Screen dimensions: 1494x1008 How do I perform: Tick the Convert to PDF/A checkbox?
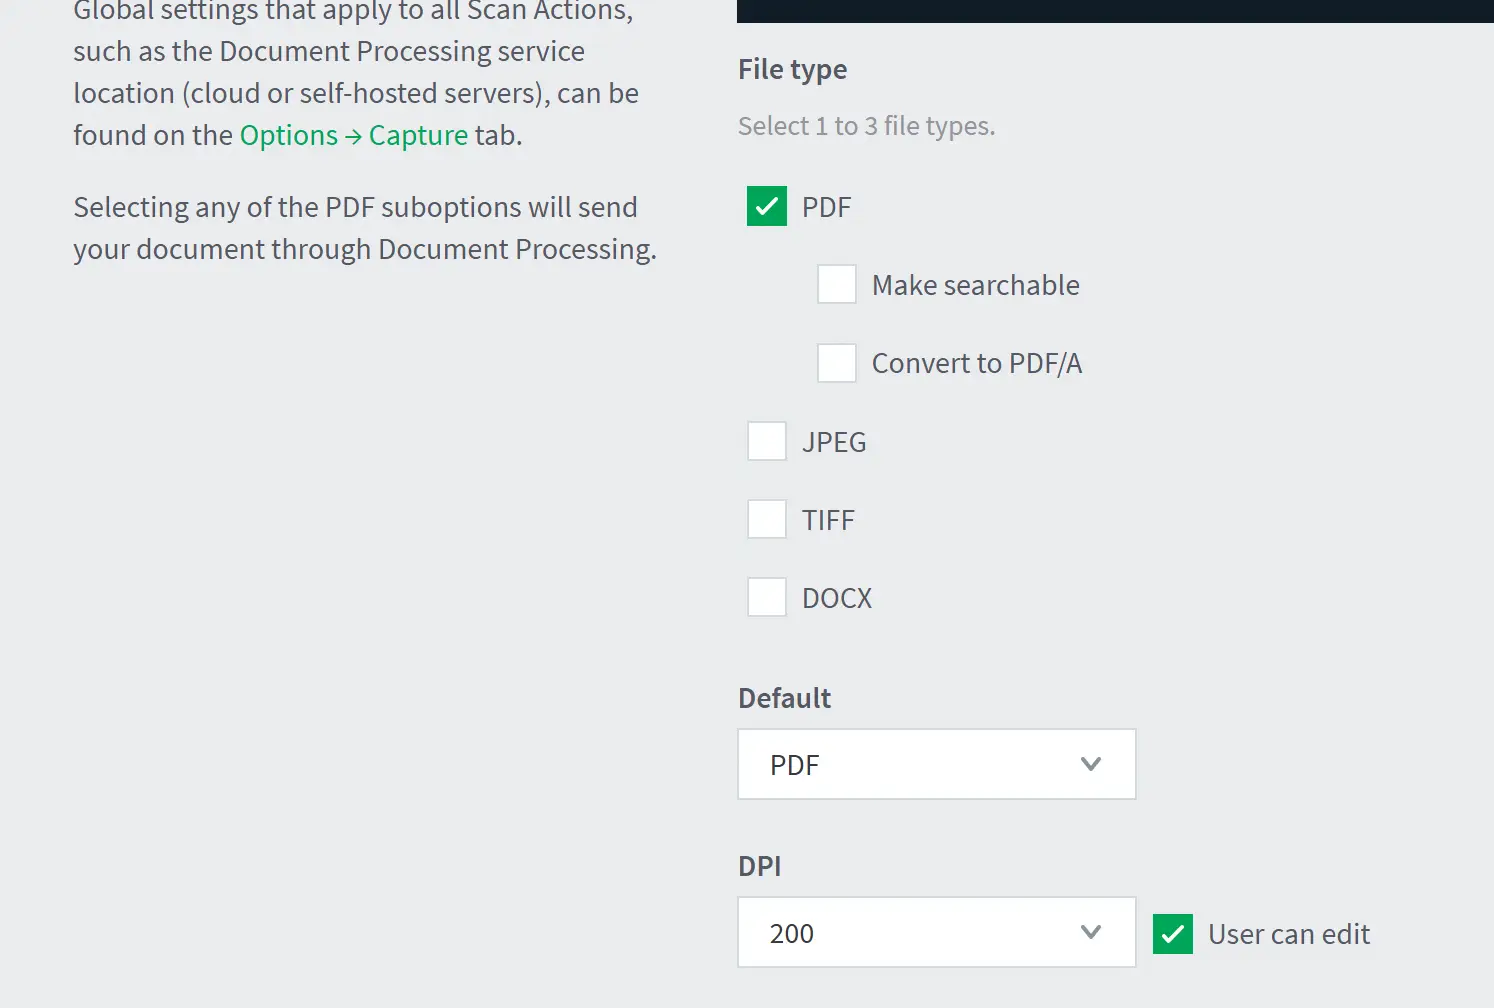(837, 363)
